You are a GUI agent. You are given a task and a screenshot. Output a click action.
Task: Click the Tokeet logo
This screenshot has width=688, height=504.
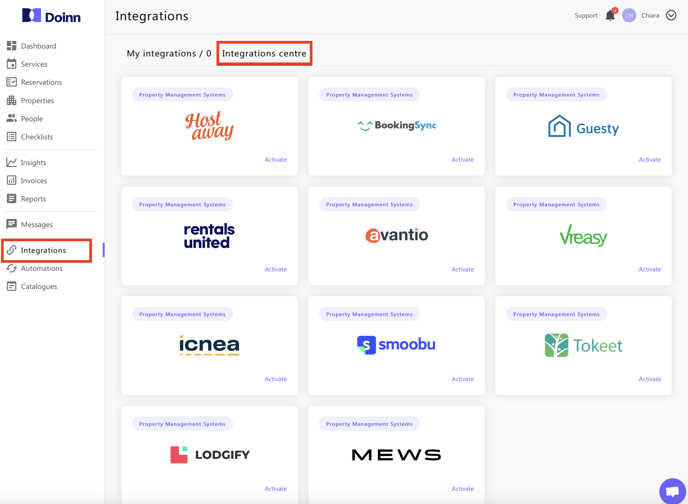pos(584,345)
